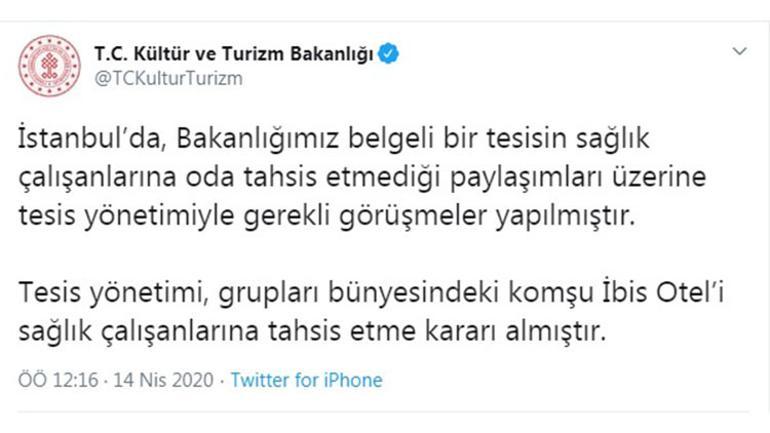
Task: Open T.C. Kültür ve Turizm Bakanlığı profile name
Action: (x=234, y=54)
